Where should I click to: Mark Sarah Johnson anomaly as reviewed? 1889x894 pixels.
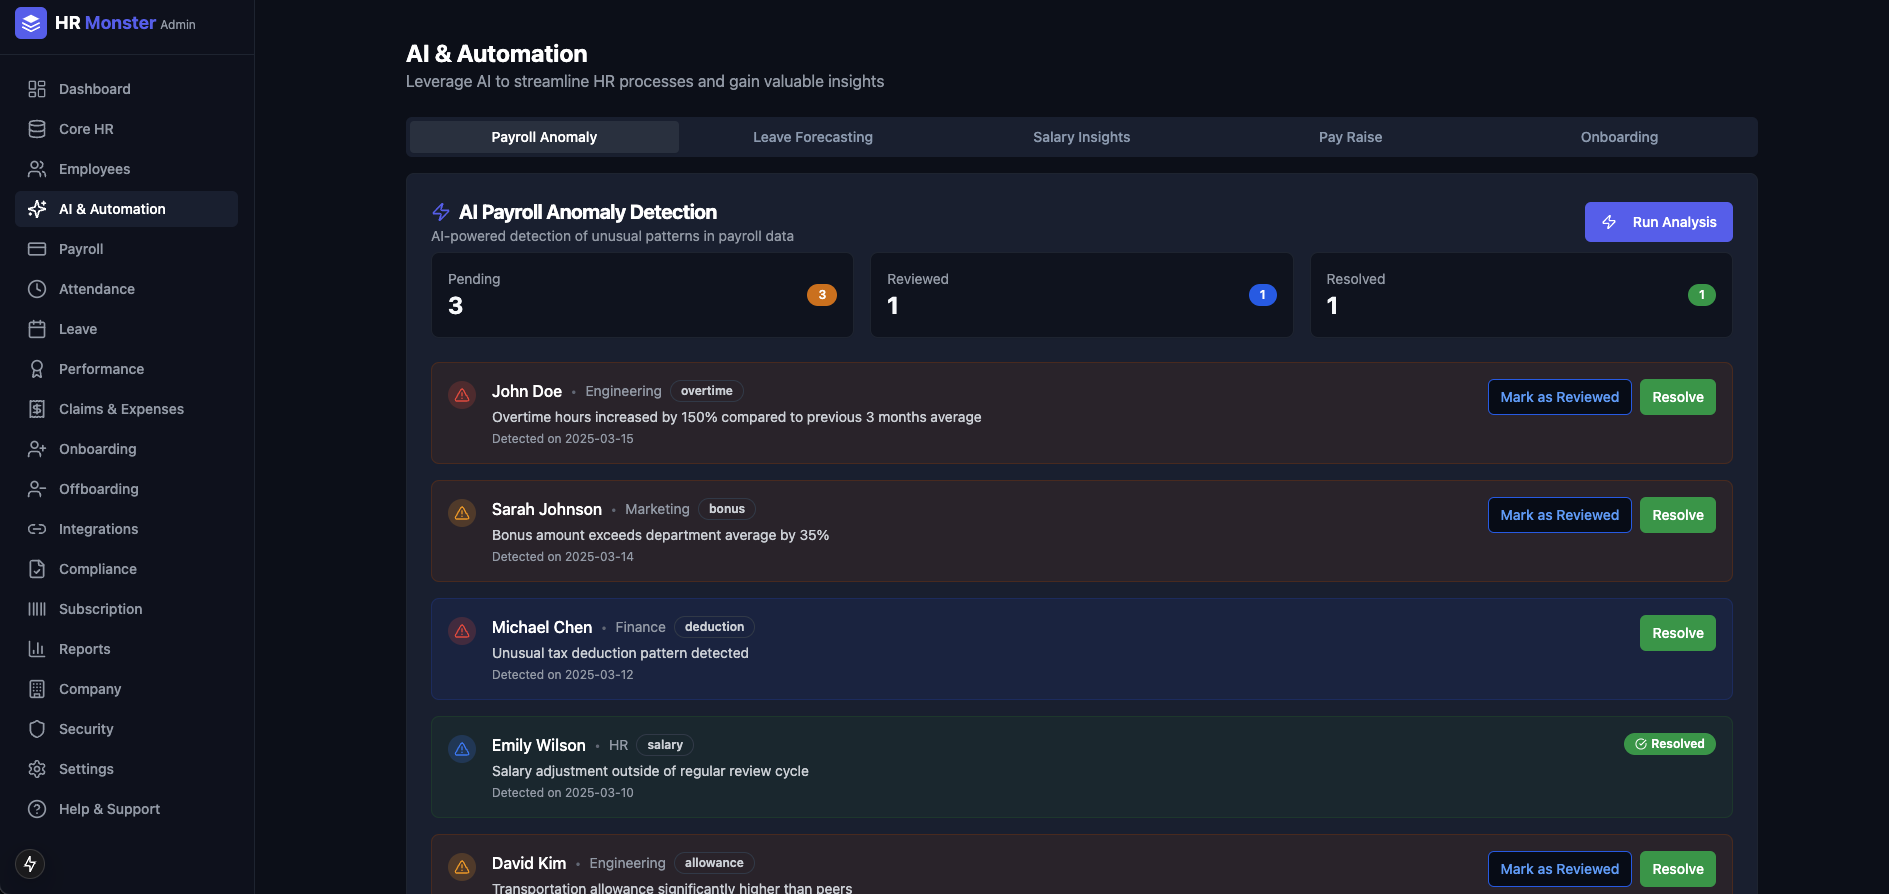(1559, 515)
